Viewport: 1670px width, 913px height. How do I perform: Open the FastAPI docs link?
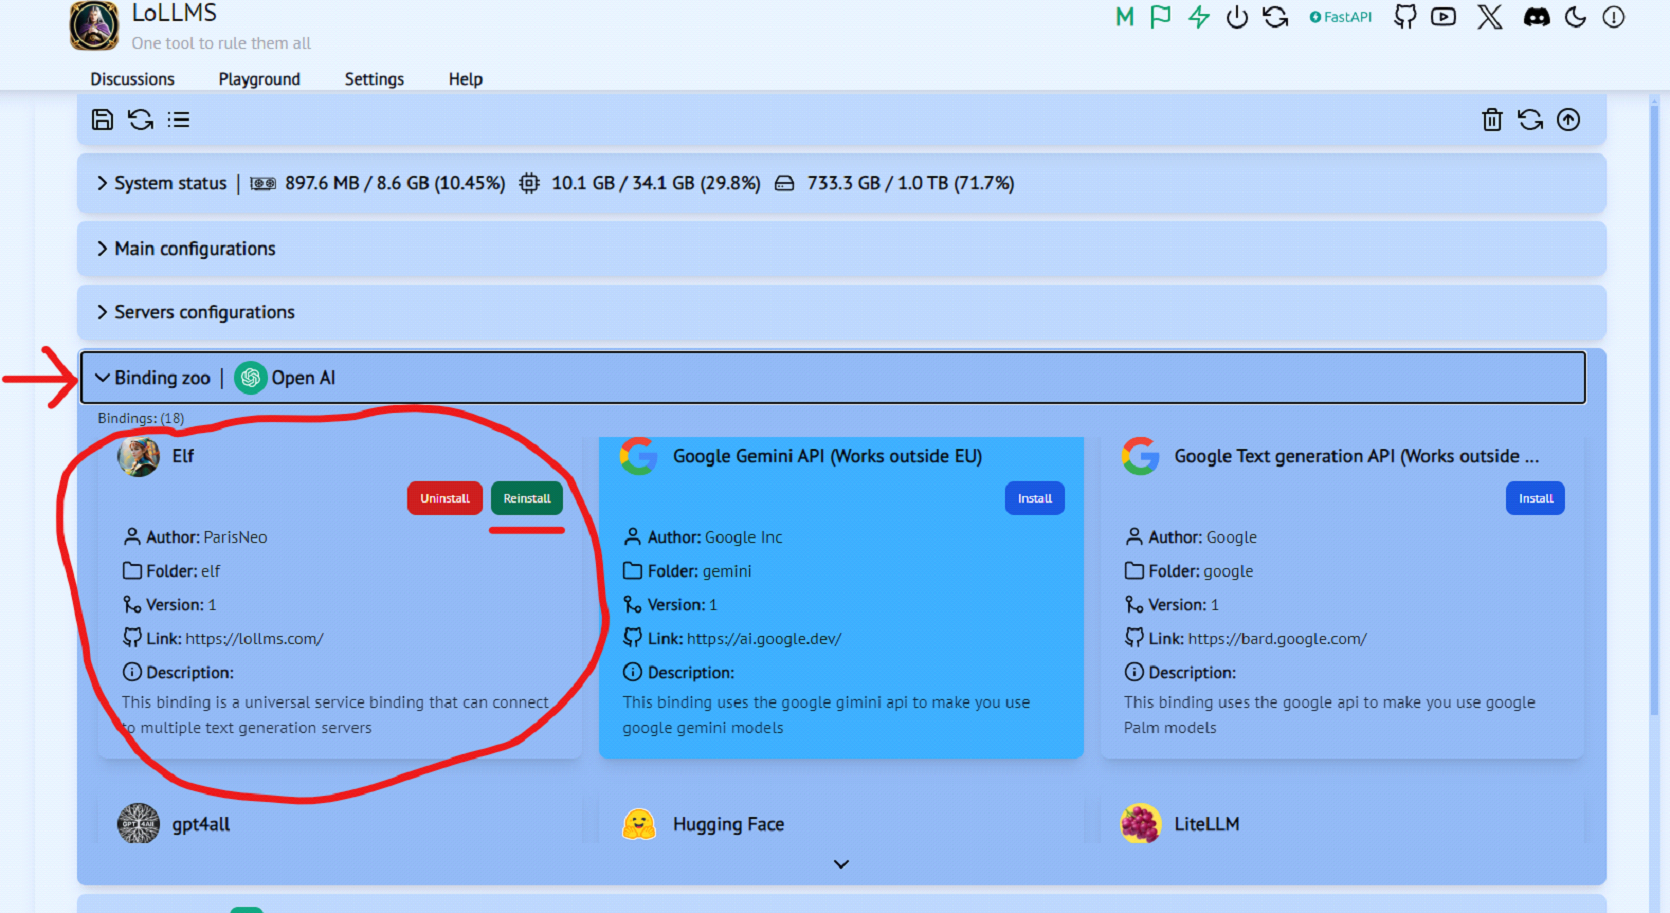pos(1341,17)
